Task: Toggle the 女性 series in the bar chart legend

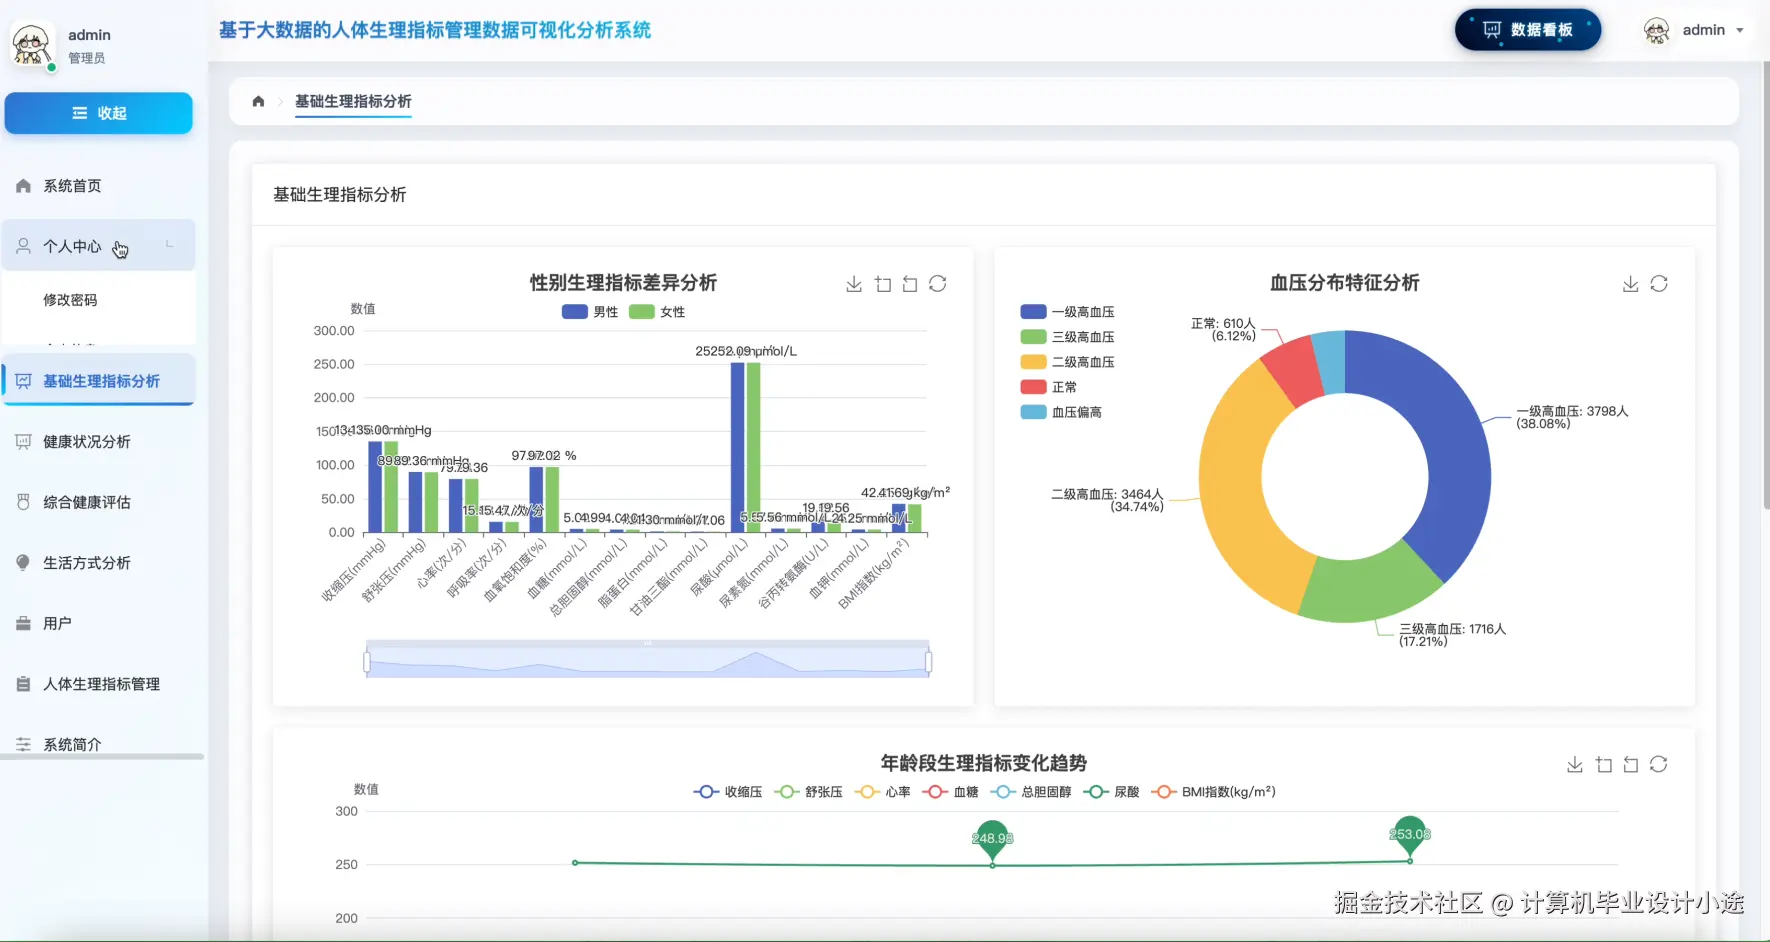Action: [657, 312]
